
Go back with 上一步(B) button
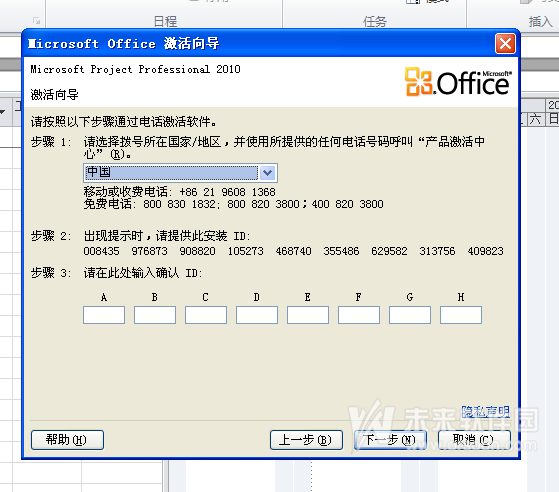click(x=306, y=440)
